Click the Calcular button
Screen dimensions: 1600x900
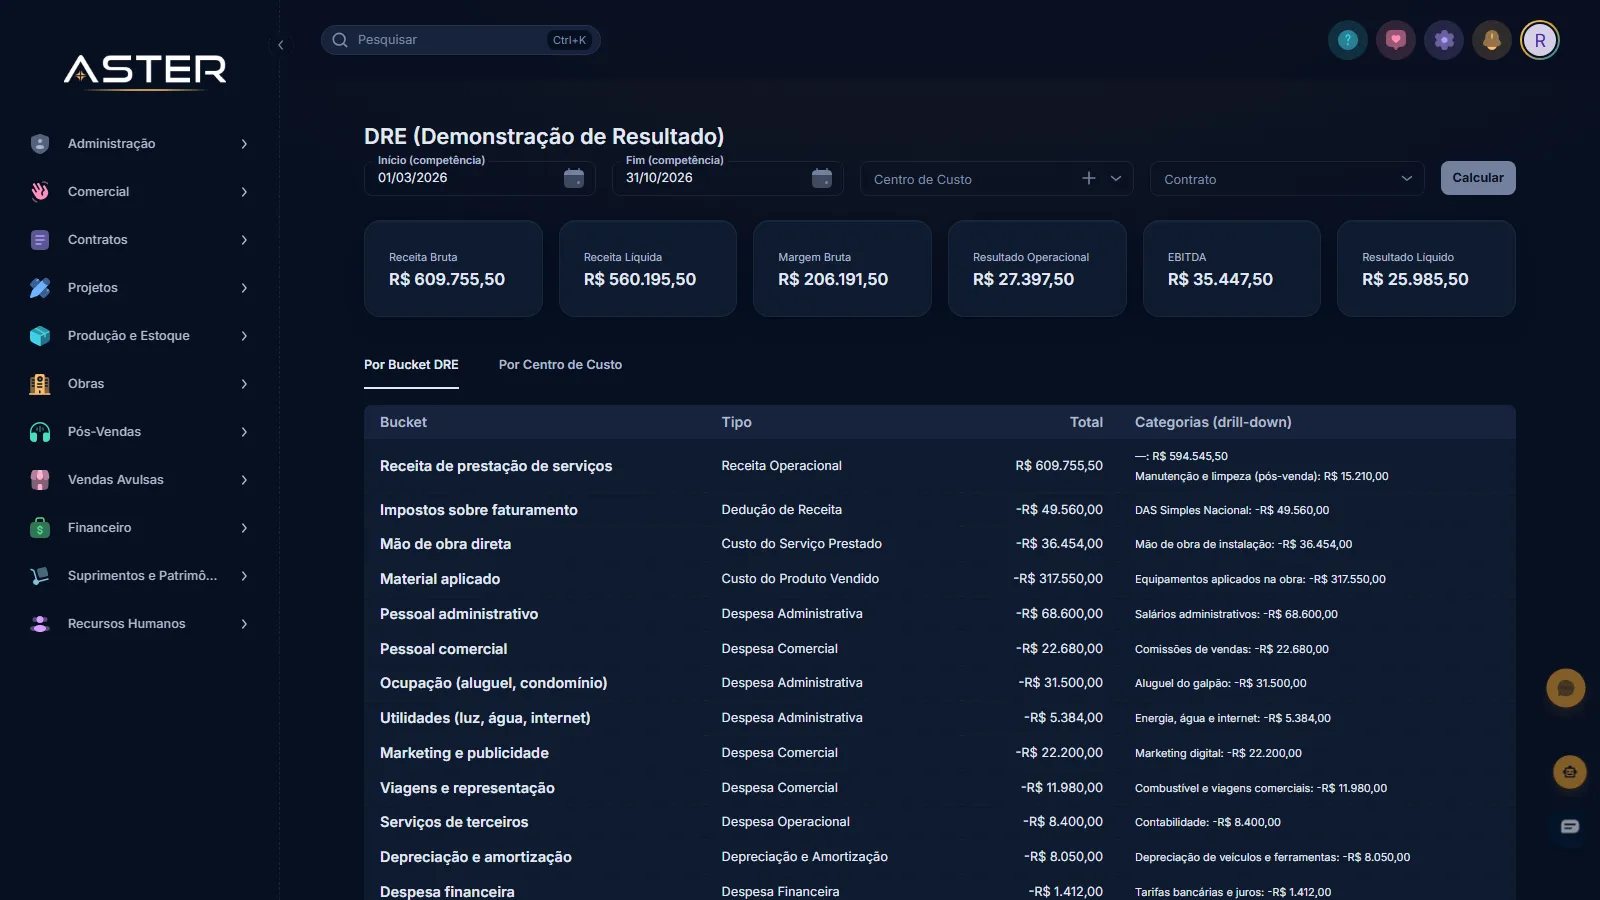[1478, 178]
